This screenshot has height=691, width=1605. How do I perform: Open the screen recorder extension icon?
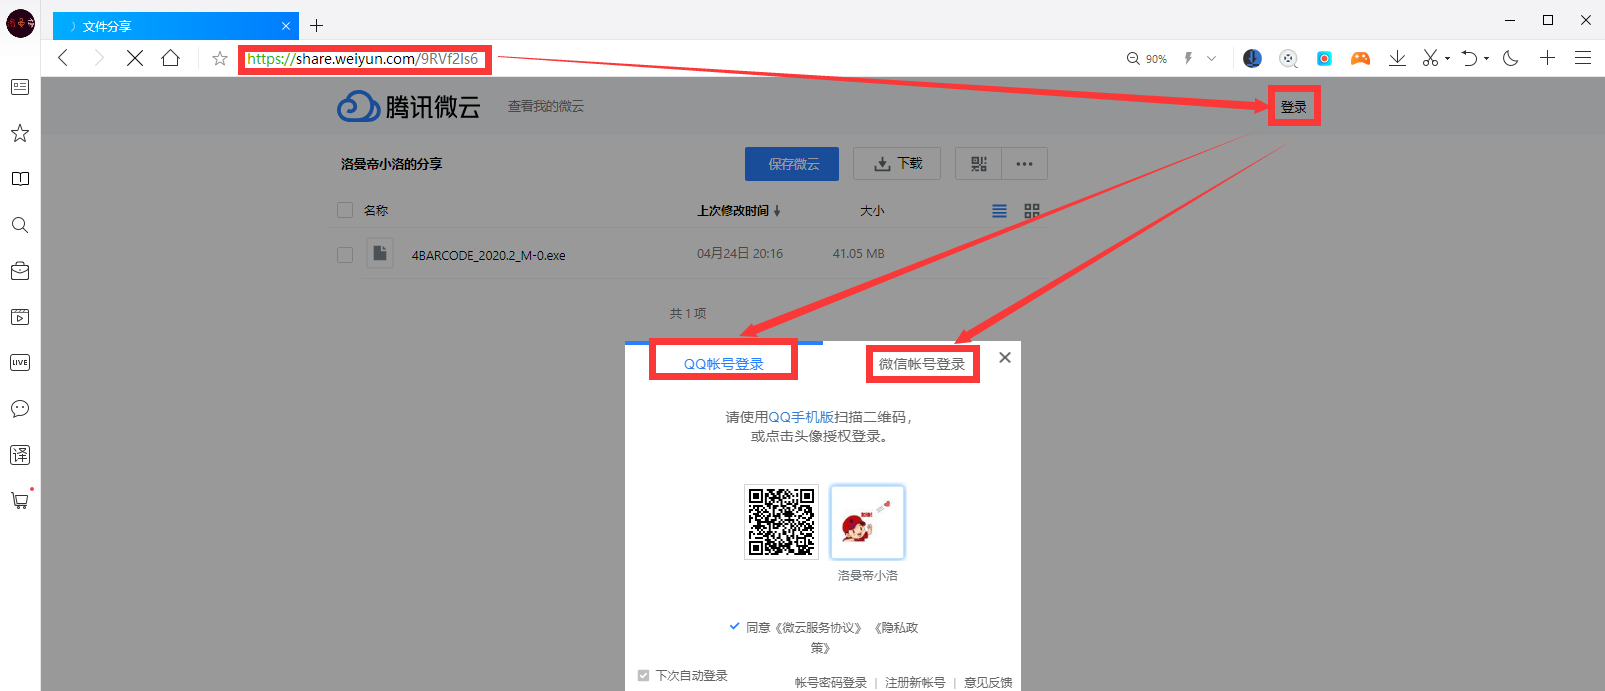(1324, 59)
